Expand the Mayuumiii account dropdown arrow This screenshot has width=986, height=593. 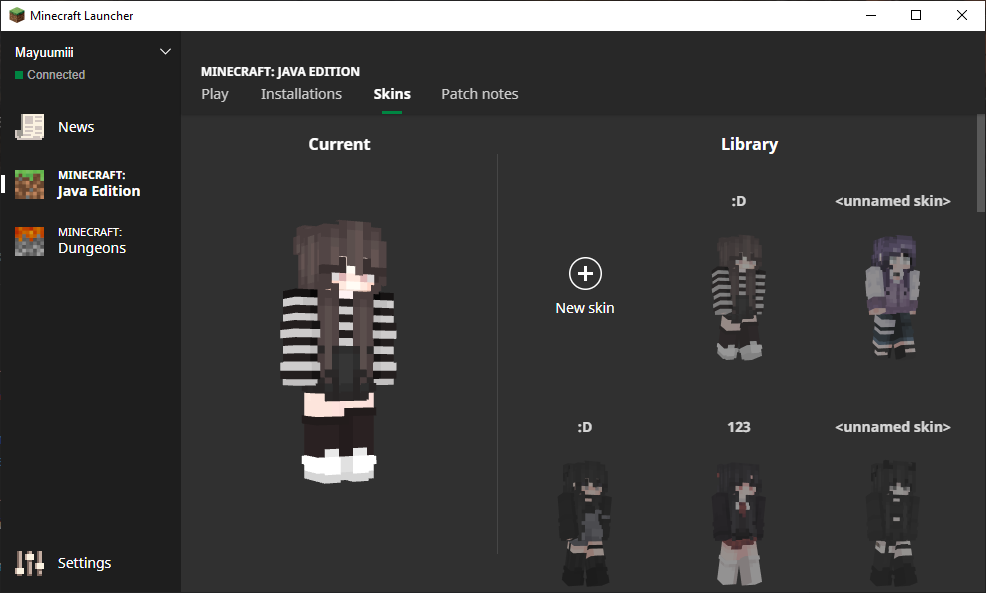tap(165, 52)
